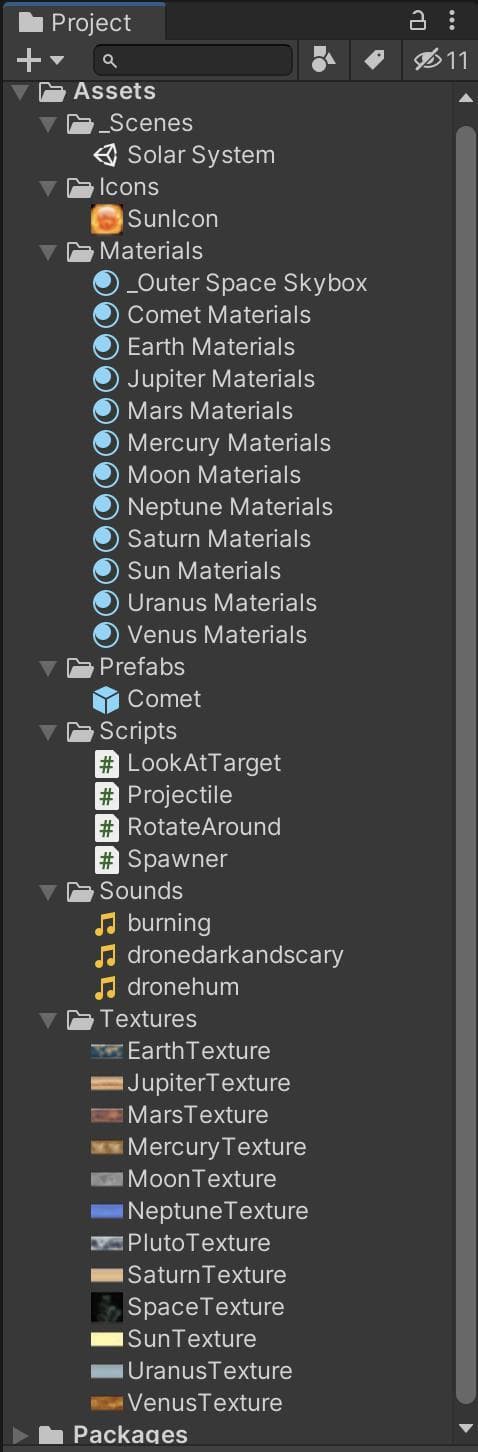Select the SpaceTexture thumbnail
The image size is (478, 1452).
pos(106,1307)
